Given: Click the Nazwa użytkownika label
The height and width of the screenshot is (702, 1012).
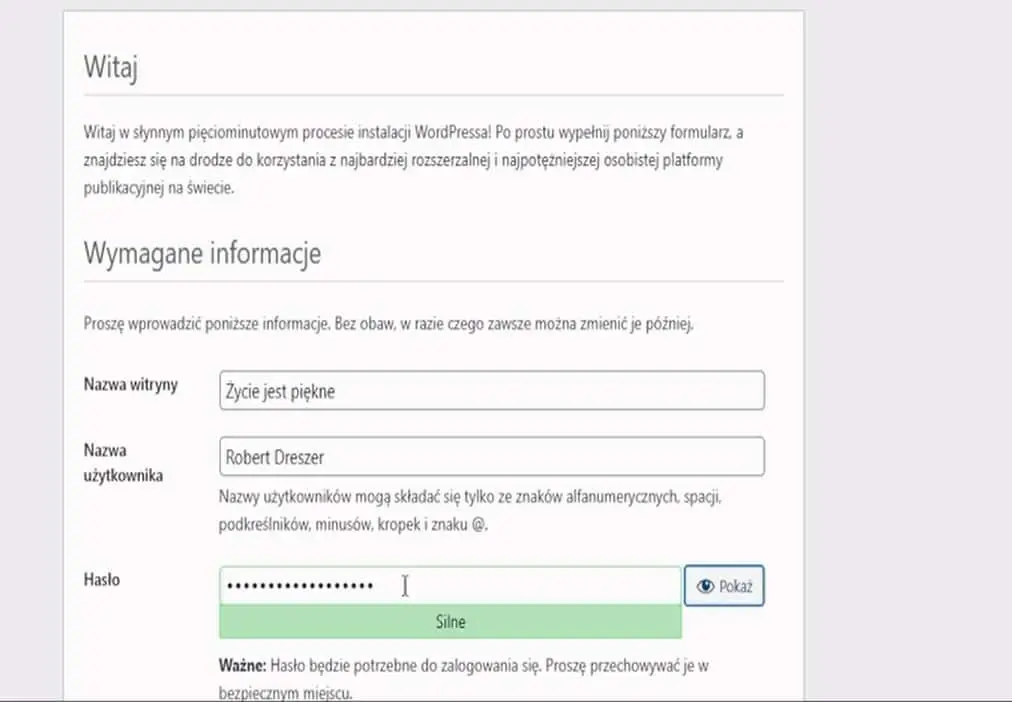Looking at the screenshot, I should pyautogui.click(x=122, y=463).
